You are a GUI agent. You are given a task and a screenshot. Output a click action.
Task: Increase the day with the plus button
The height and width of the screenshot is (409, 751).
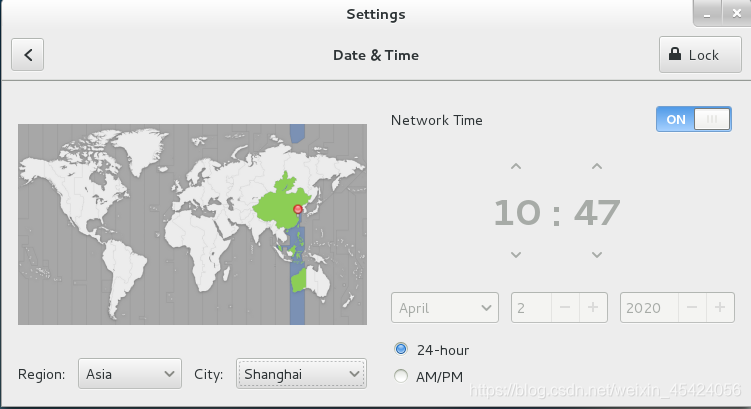[593, 307]
